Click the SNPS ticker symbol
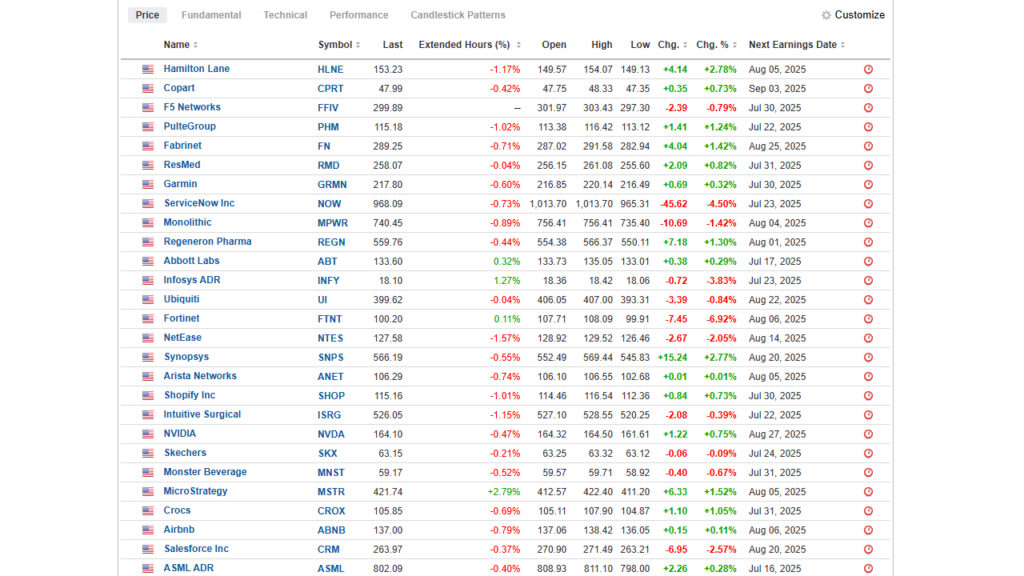Viewport: 1024px width, 576px height. tap(330, 357)
